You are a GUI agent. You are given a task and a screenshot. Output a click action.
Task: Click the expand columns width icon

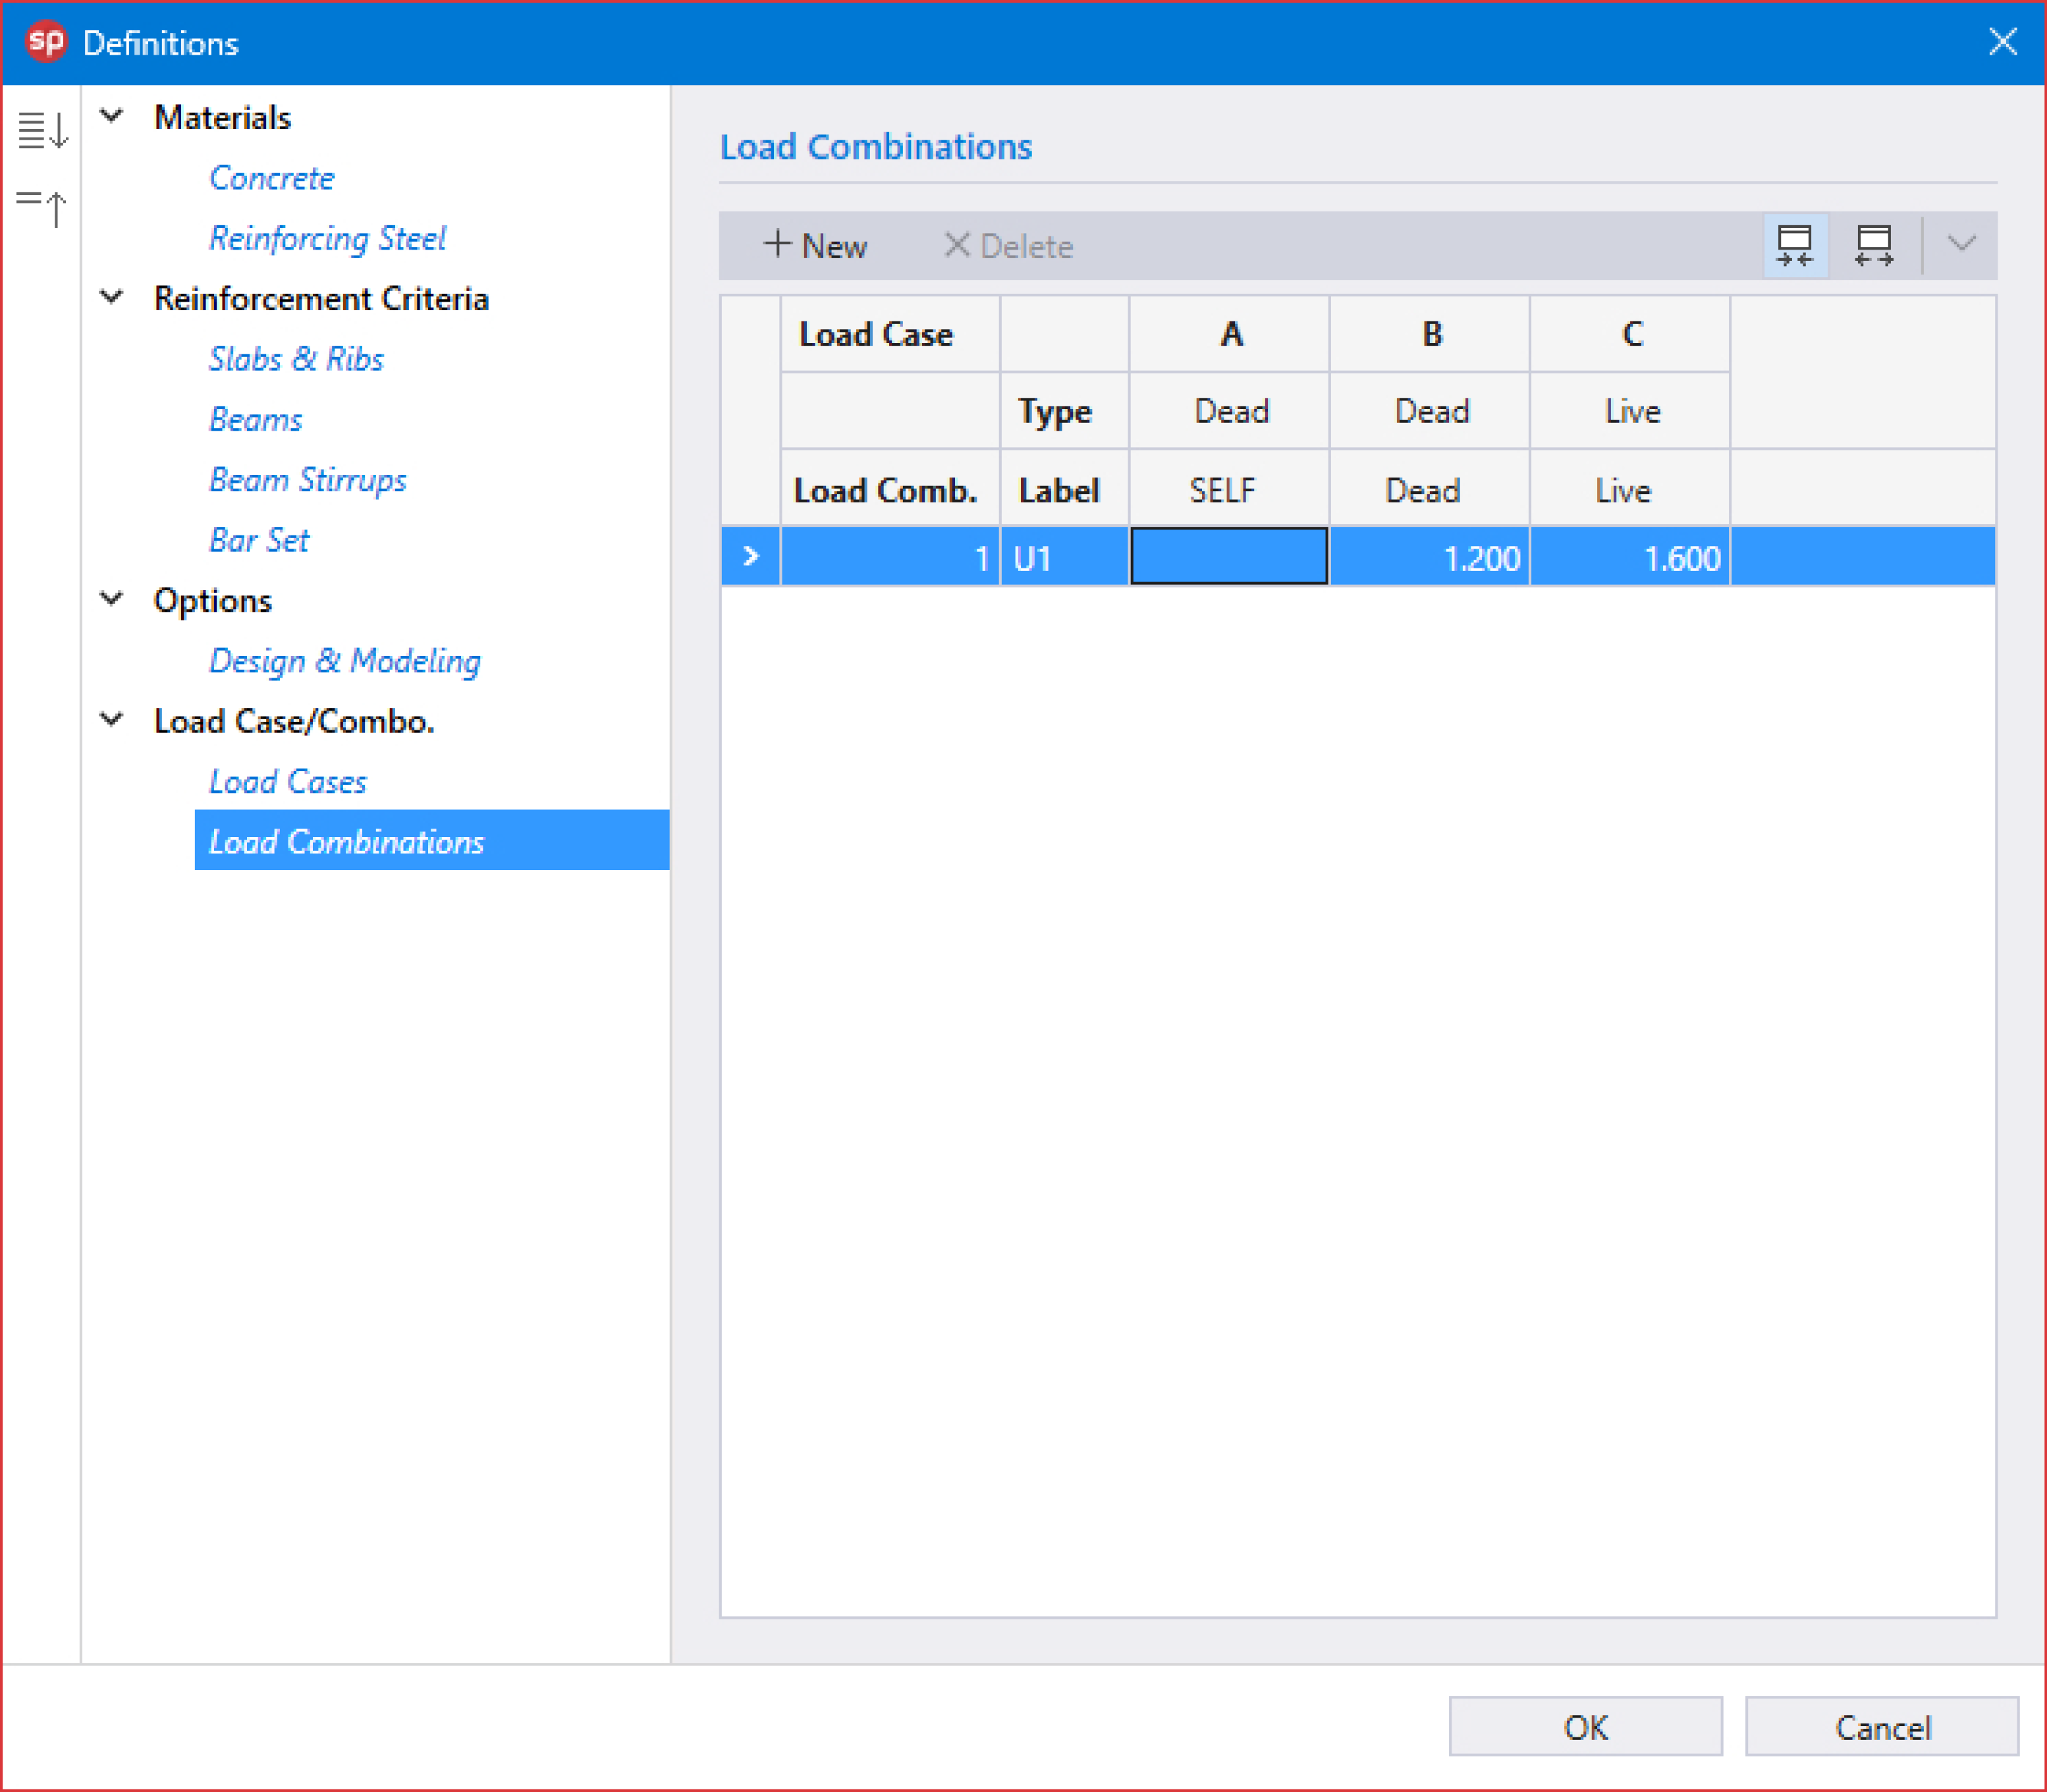tap(1872, 245)
